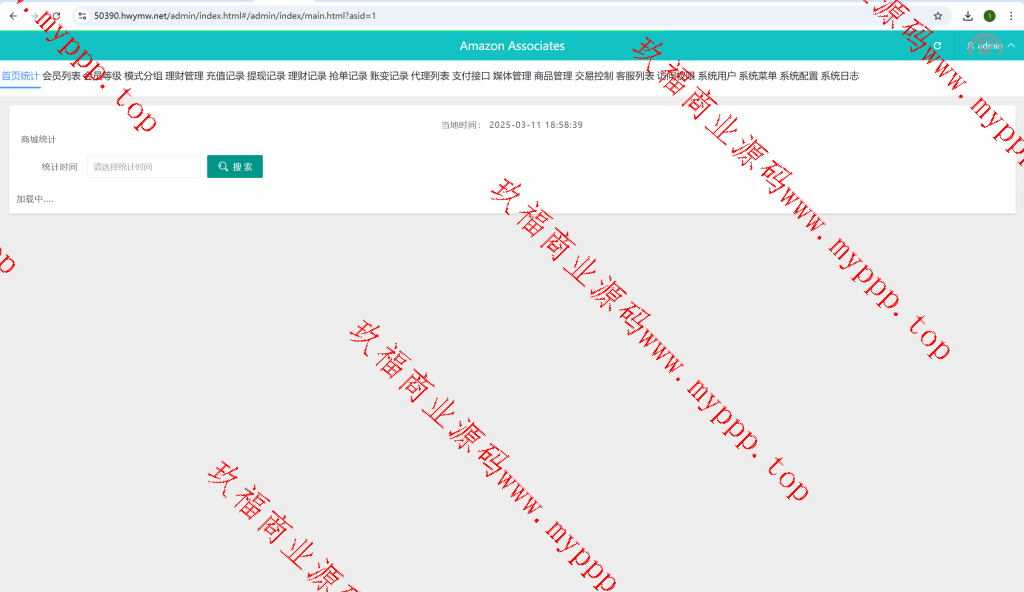
Task: Reload the page with browser refresh icon
Action: (55, 16)
